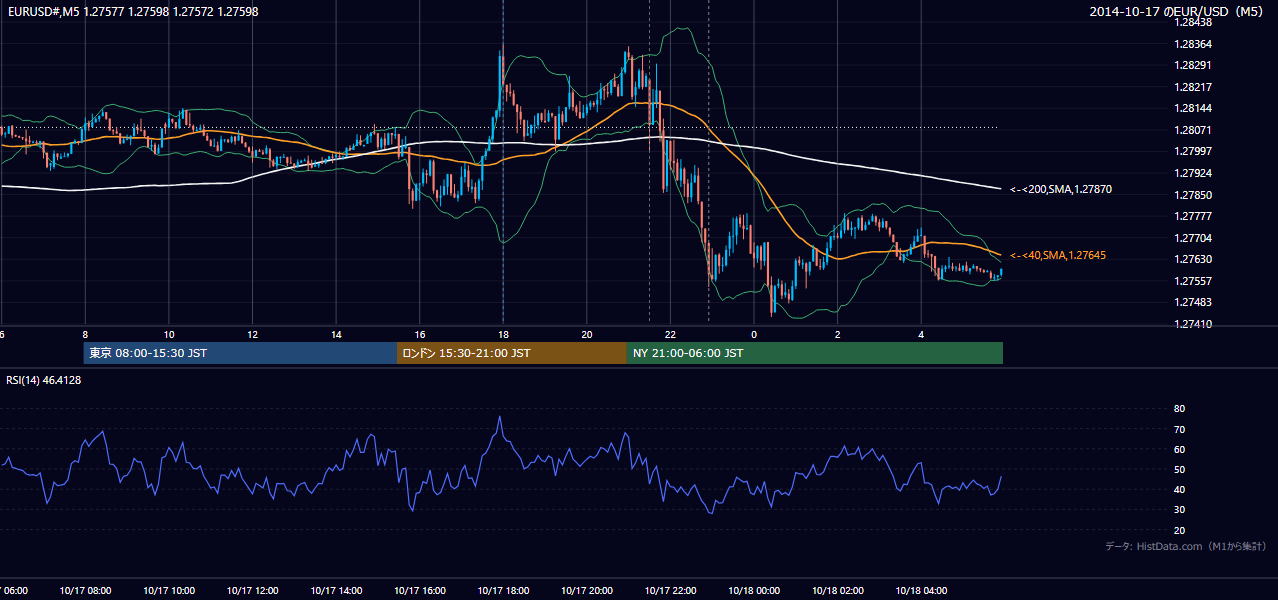Click price level 1.28291 on the axis
1278x600 pixels.
[1195, 66]
